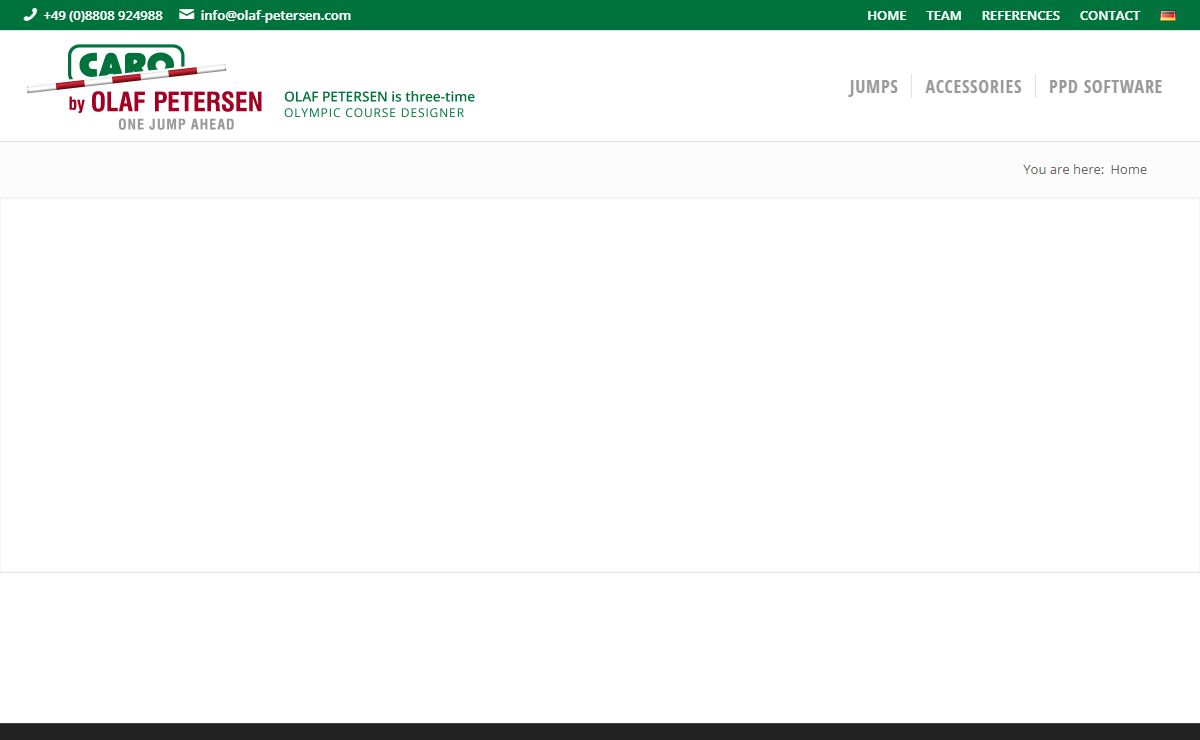Click the phone number +49 (0)8808 924988
The height and width of the screenshot is (740, 1200).
coord(103,15)
